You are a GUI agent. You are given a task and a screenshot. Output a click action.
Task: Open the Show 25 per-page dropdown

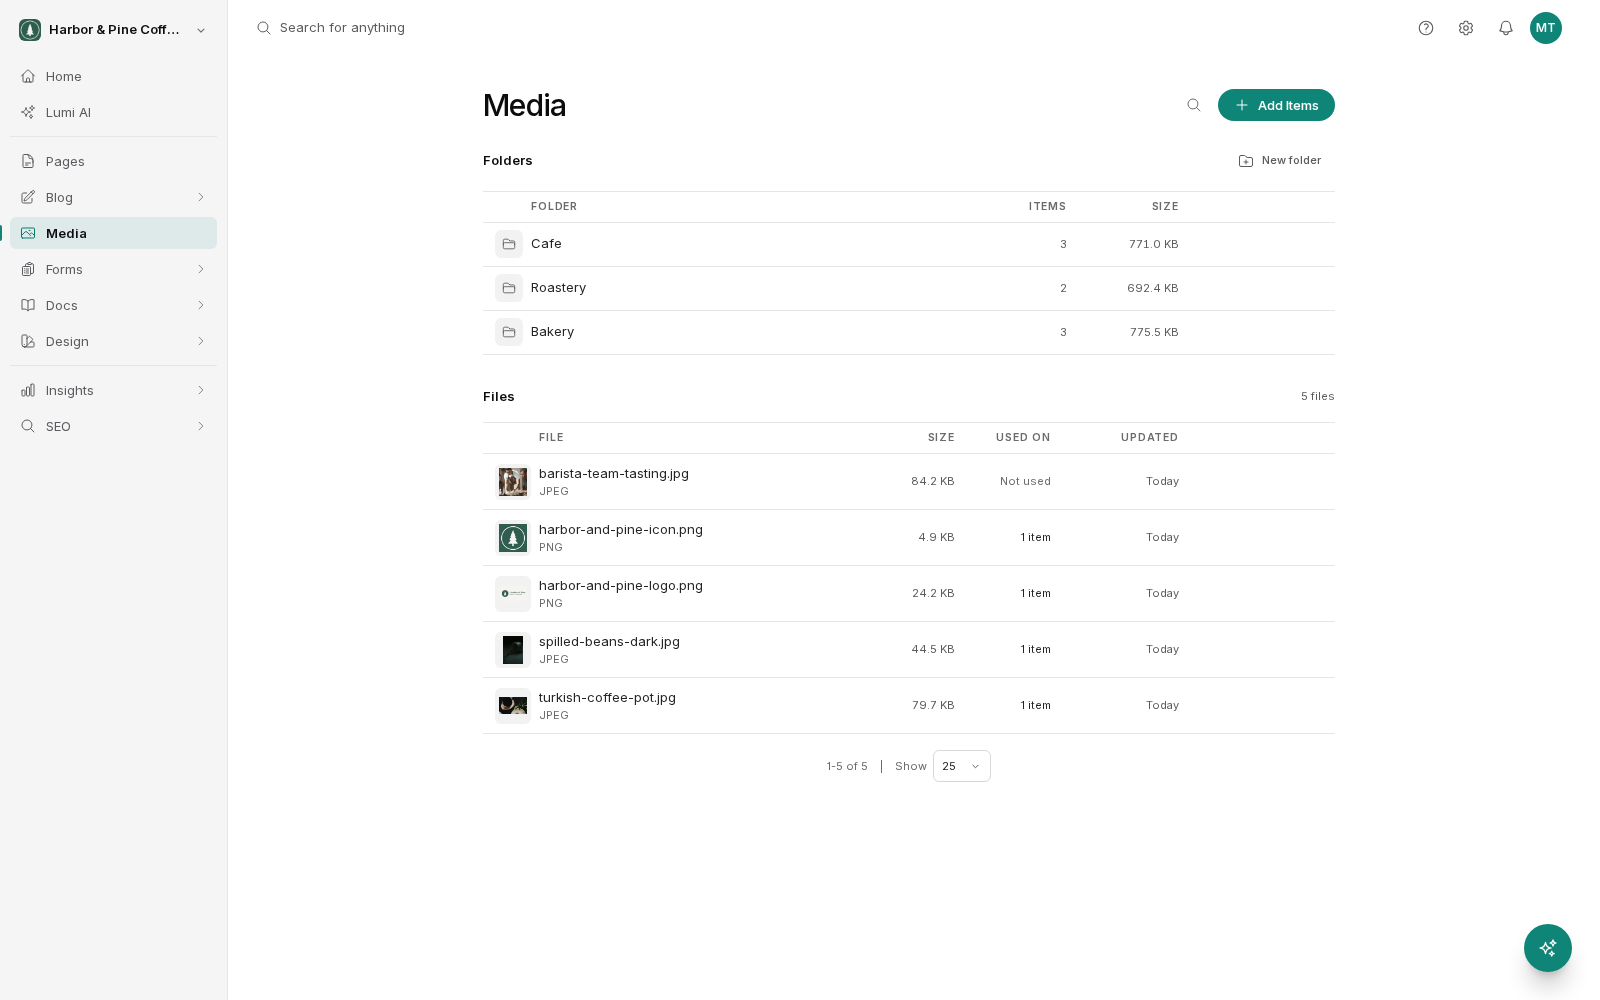coord(962,766)
